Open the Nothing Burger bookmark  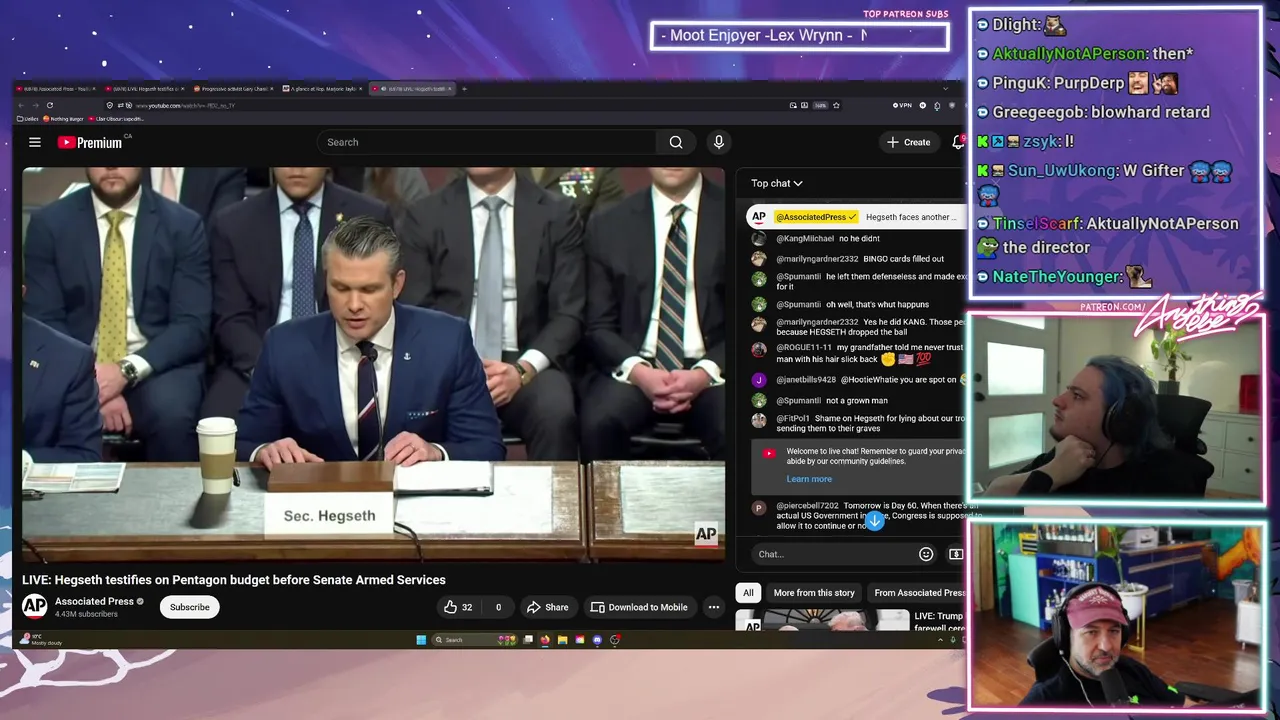coord(65,119)
